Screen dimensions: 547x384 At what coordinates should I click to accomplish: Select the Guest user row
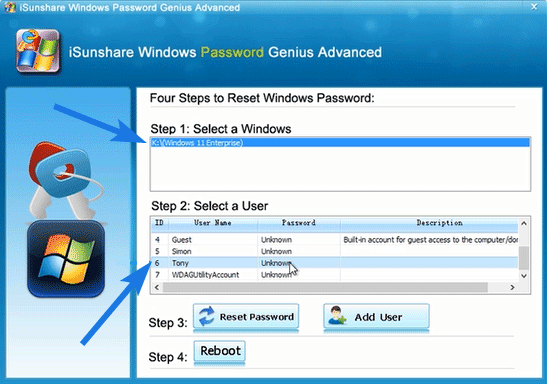click(x=334, y=240)
